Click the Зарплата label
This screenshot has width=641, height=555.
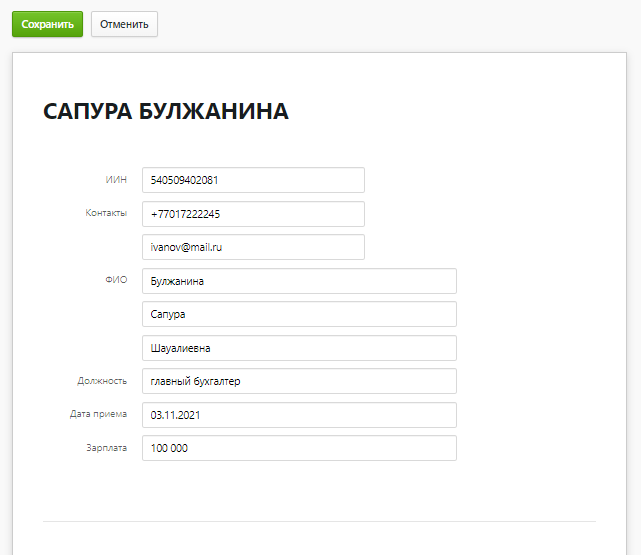[106, 448]
